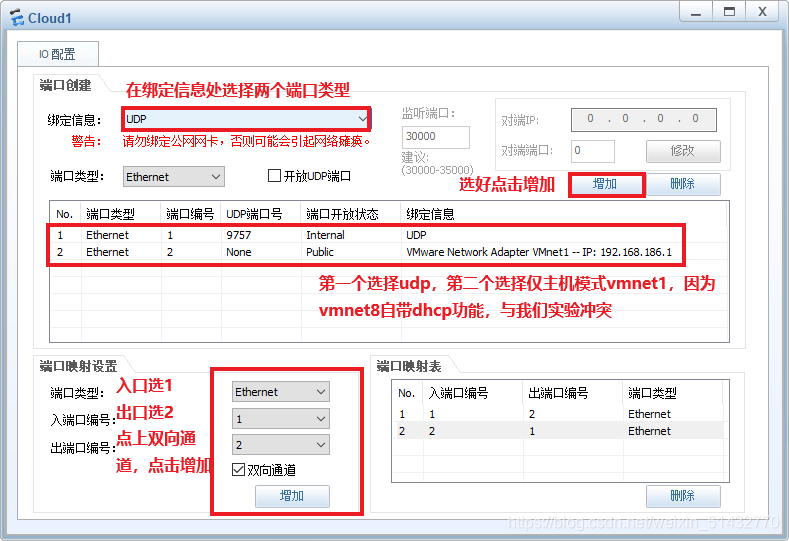This screenshot has width=789, height=541.
Task: Click 增加 button in 端口映射设置
Action: (292, 496)
